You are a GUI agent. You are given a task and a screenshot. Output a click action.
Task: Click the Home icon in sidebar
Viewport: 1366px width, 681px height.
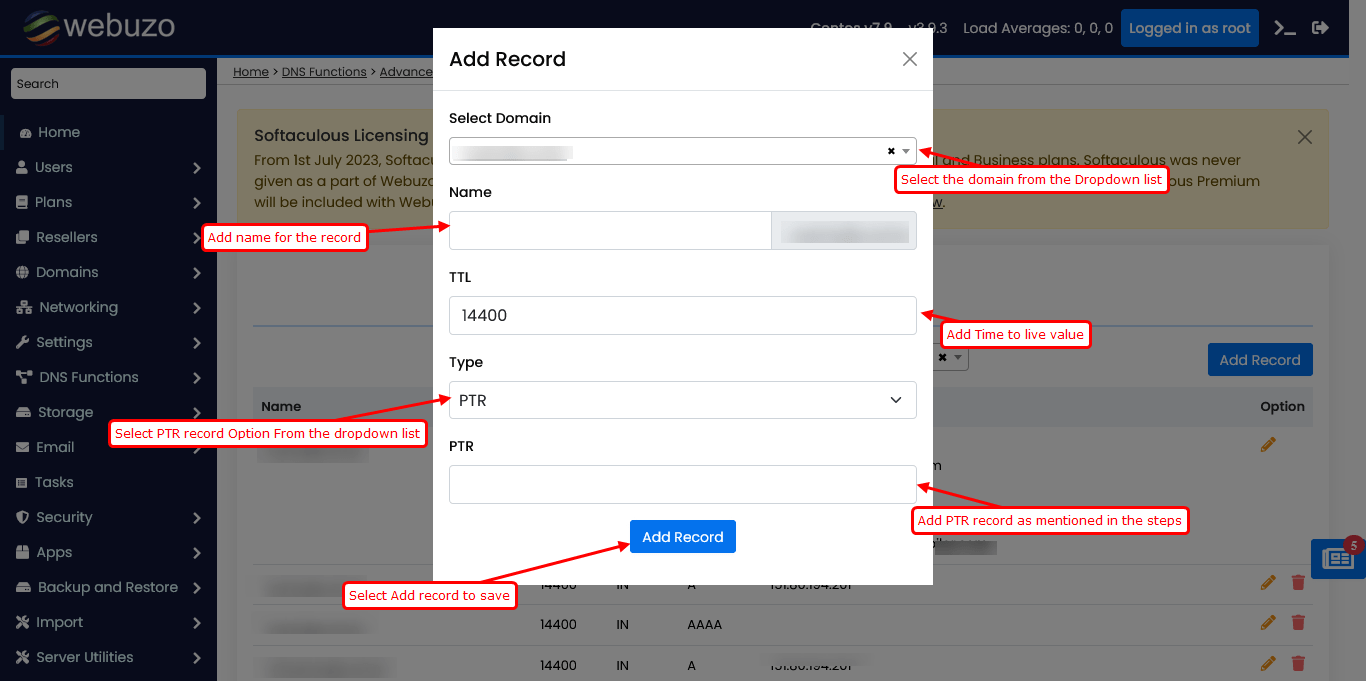pyautogui.click(x=26, y=133)
